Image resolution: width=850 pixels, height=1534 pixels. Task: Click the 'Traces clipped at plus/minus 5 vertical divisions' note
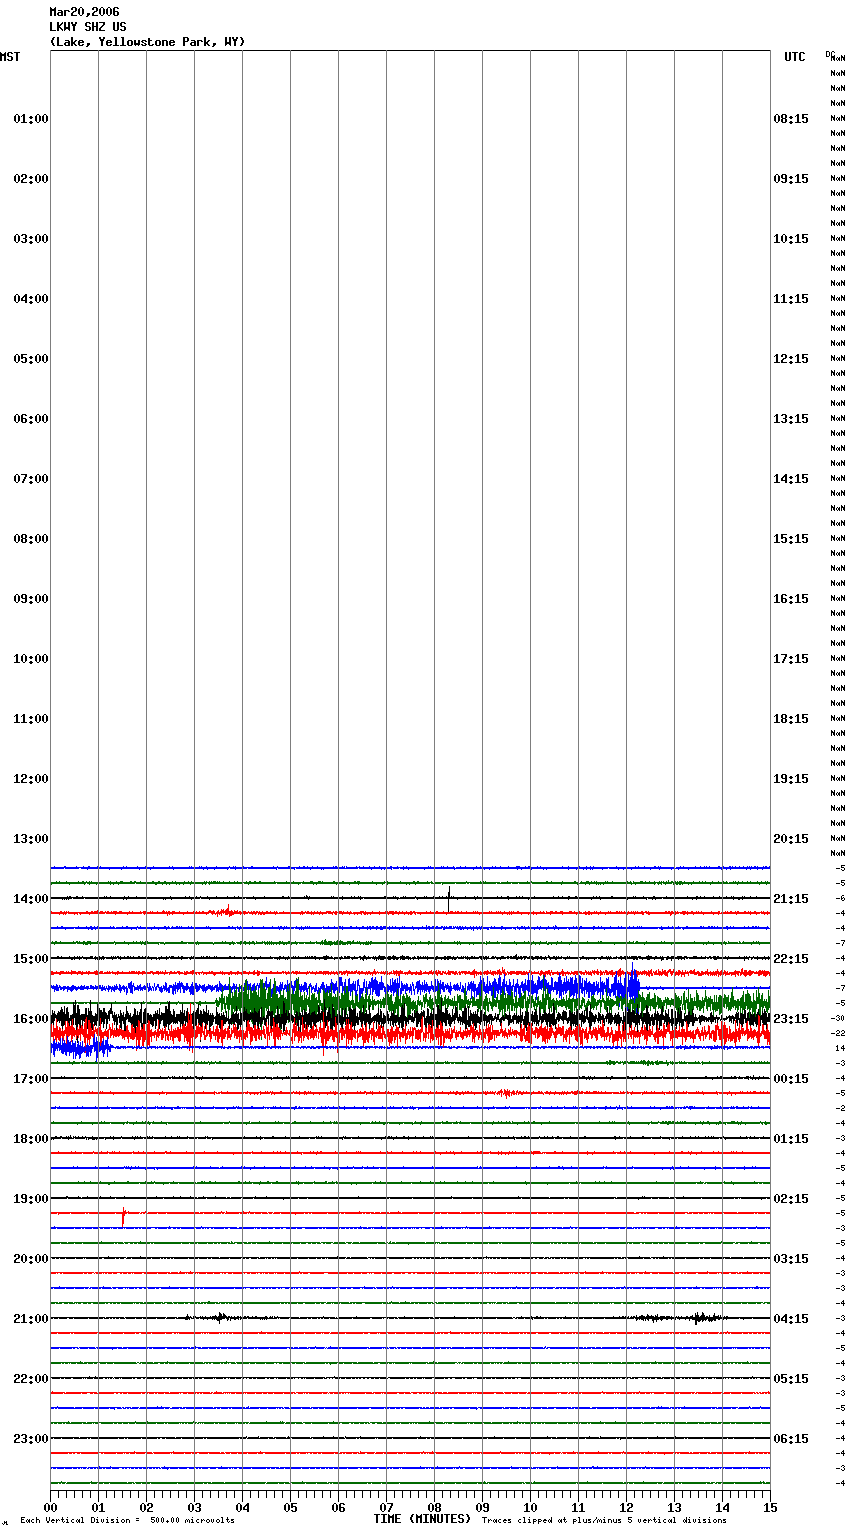[x=604, y=1521]
